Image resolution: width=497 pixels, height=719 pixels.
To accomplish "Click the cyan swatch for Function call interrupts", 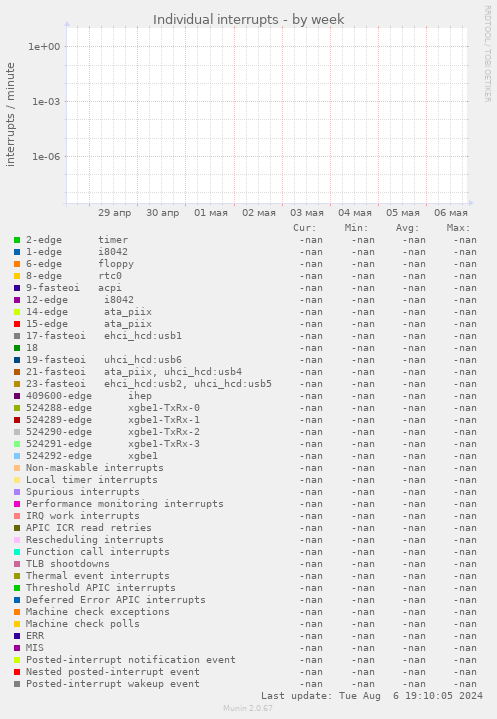I will pyautogui.click(x=17, y=552).
